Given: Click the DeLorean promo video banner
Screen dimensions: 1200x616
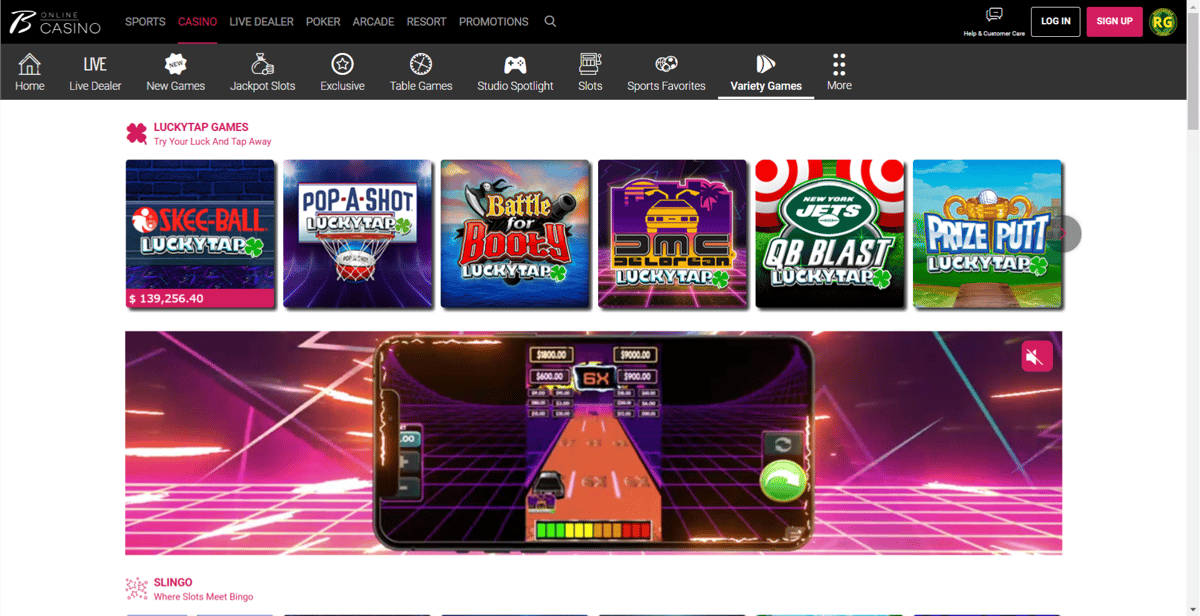Looking at the screenshot, I should pyautogui.click(x=594, y=443).
